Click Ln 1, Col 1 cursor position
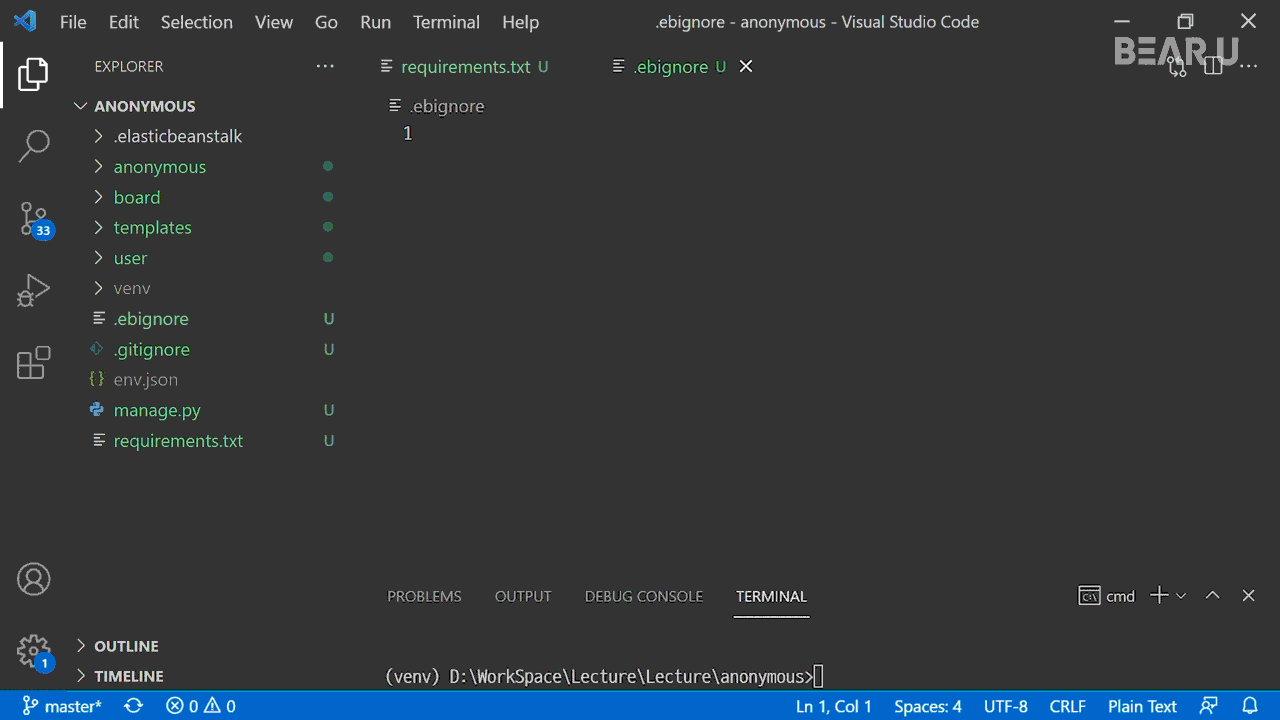The height and width of the screenshot is (720, 1280). [x=834, y=706]
